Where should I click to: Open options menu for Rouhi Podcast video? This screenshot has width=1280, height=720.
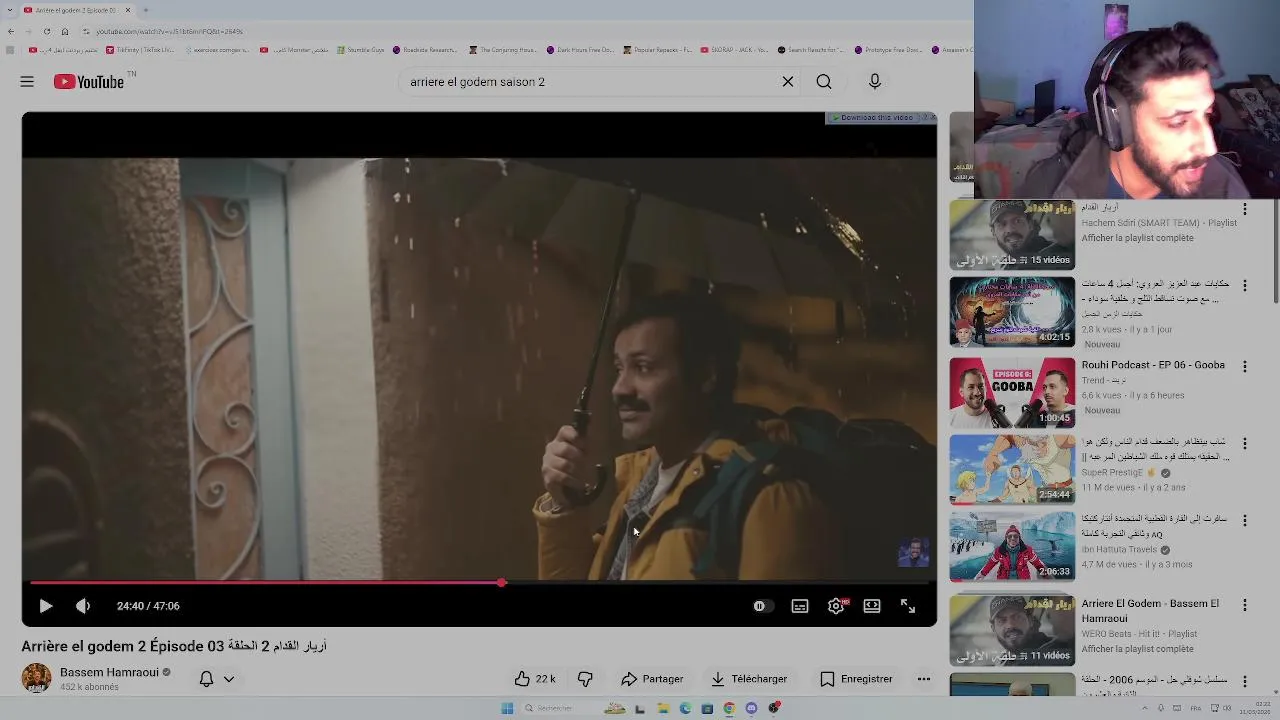[1245, 367]
